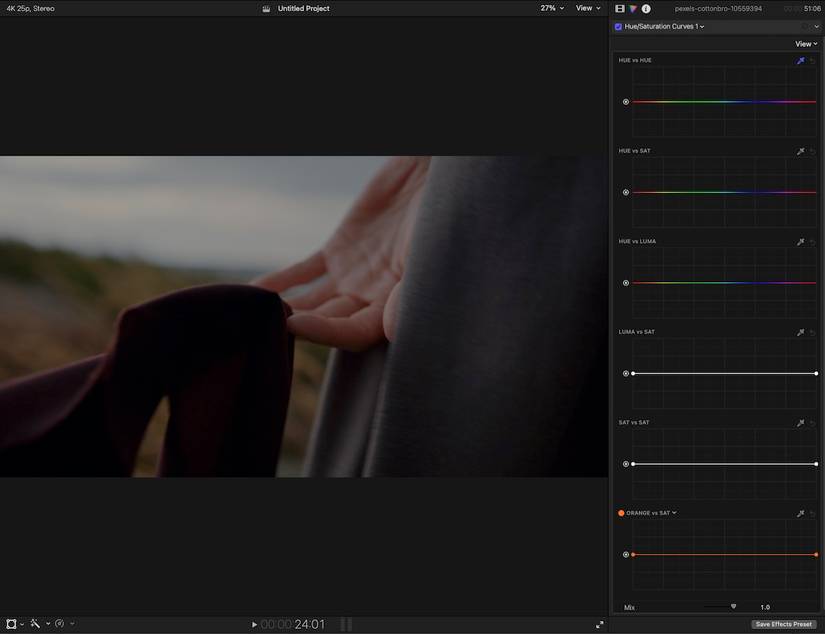Reset the SAT vs SAT curve
The image size is (825, 634).
pyautogui.click(x=811, y=422)
